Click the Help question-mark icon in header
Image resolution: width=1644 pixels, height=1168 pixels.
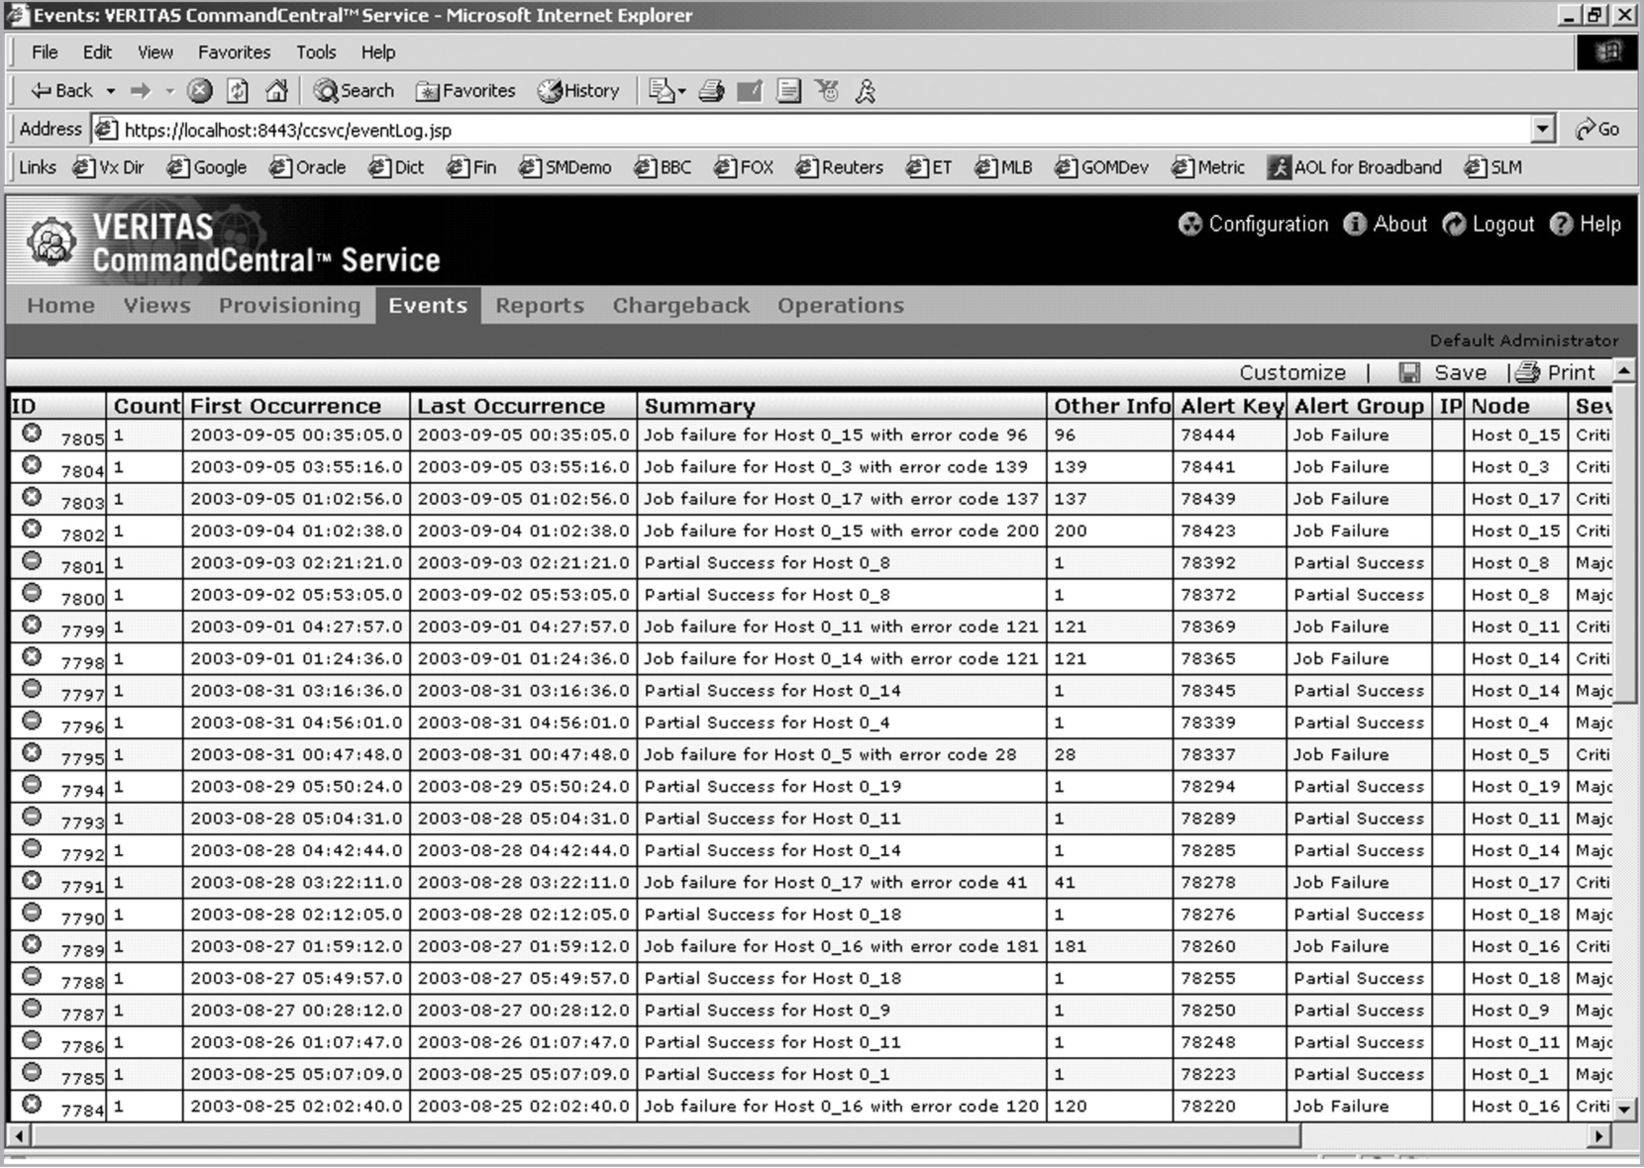pyautogui.click(x=1561, y=224)
